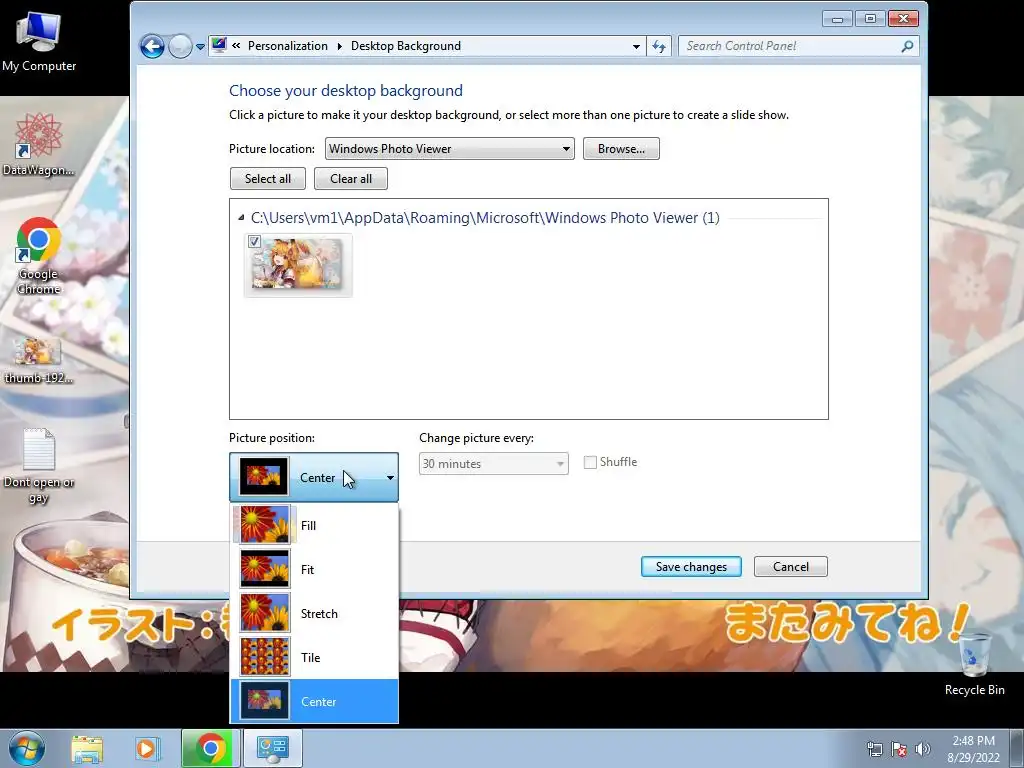Click the volume speaker tray icon

[923, 749]
